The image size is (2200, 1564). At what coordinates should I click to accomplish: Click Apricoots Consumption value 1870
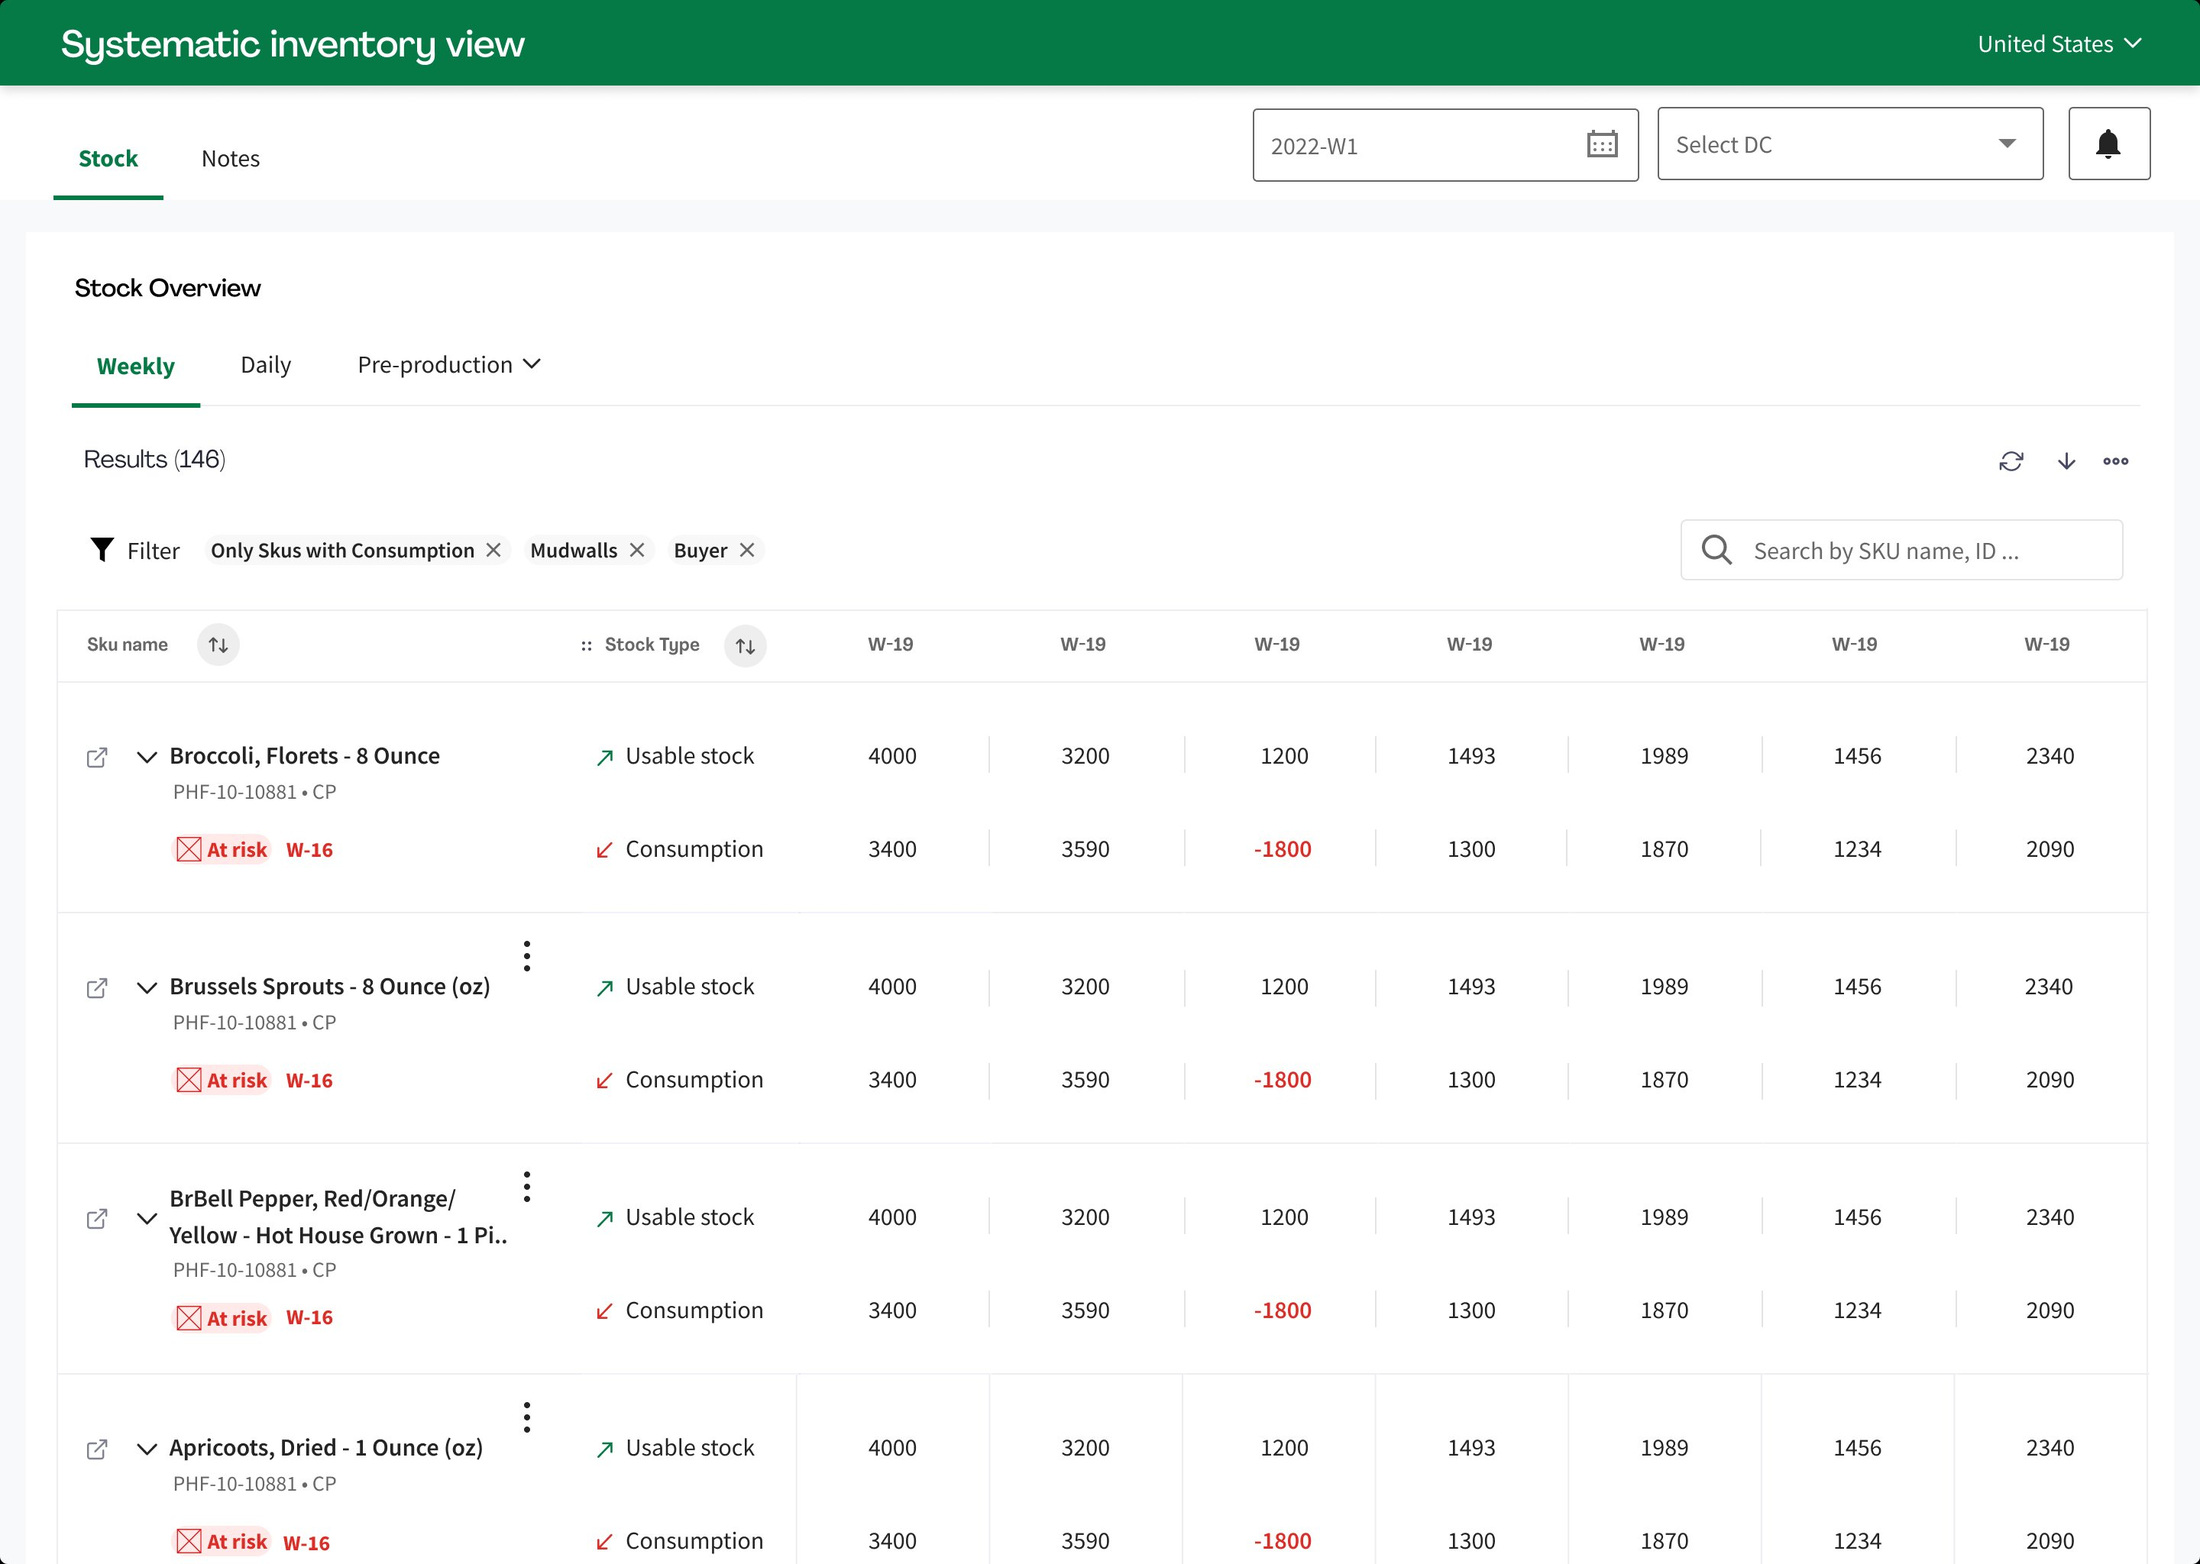point(1664,1541)
